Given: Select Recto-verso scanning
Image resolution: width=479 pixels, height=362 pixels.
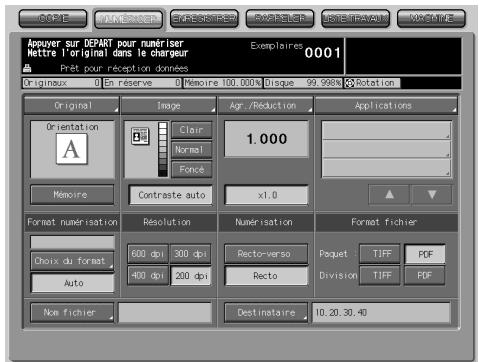Looking at the screenshot, I should 266,254.
